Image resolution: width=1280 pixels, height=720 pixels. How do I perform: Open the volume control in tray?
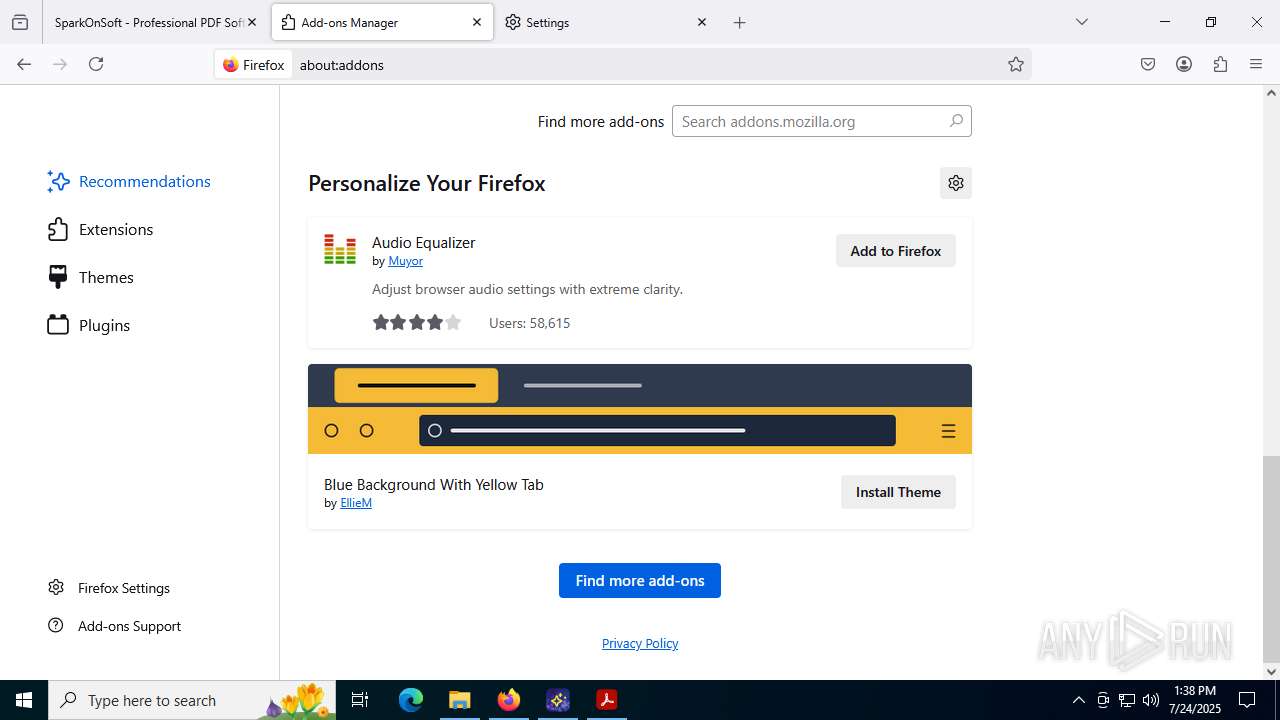click(1151, 700)
